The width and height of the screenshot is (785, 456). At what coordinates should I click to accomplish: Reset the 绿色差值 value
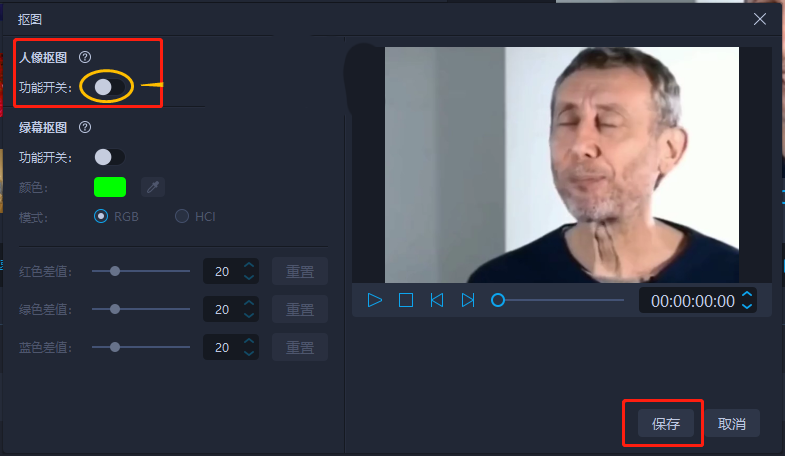click(300, 309)
